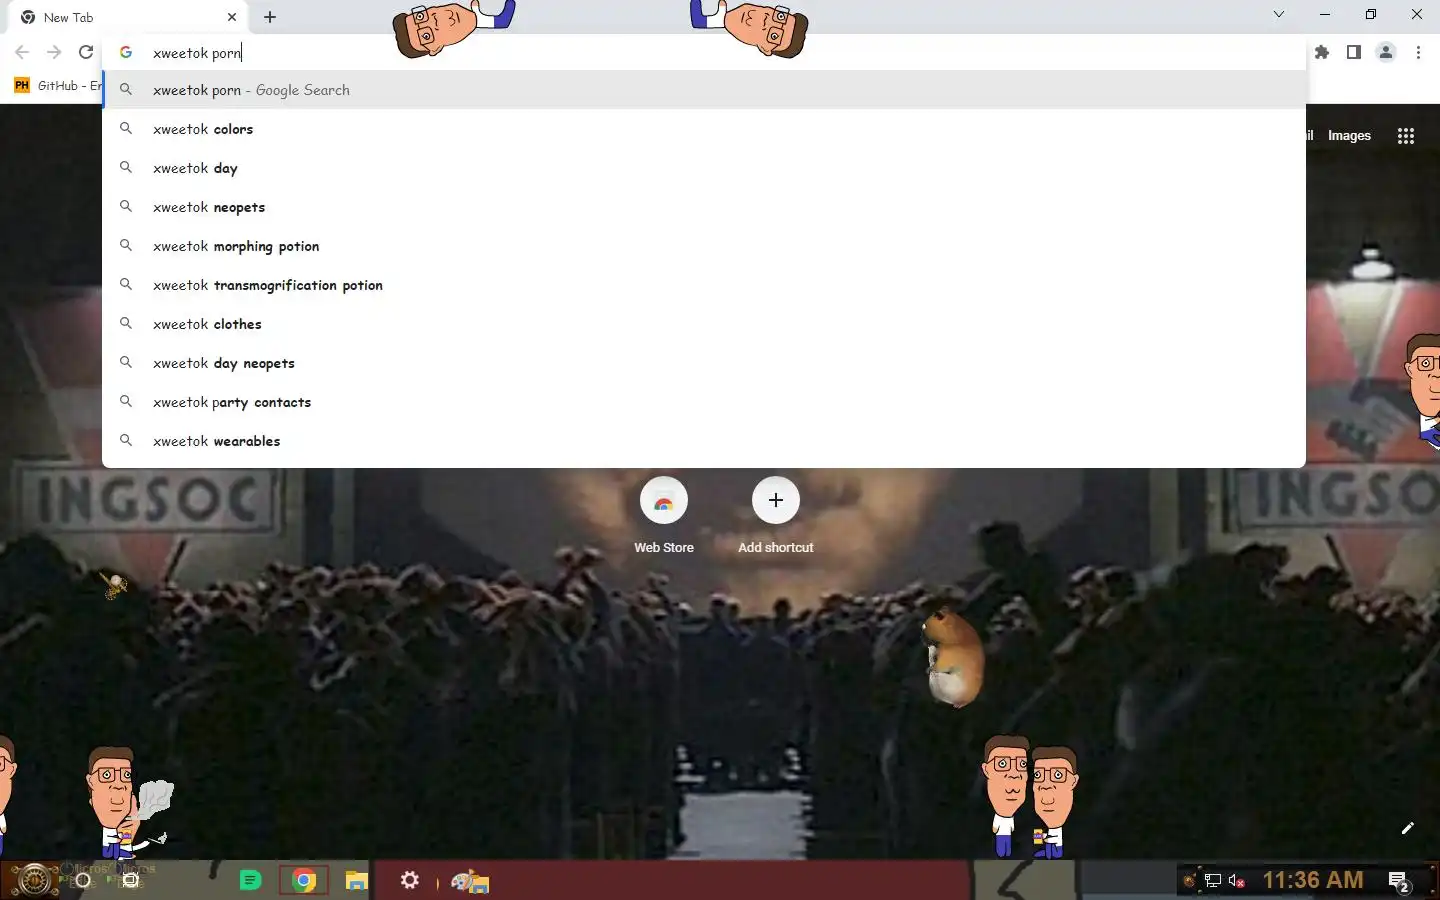Click the 11:36 AM clock
Image resolution: width=1440 pixels, height=900 pixels.
click(1313, 880)
